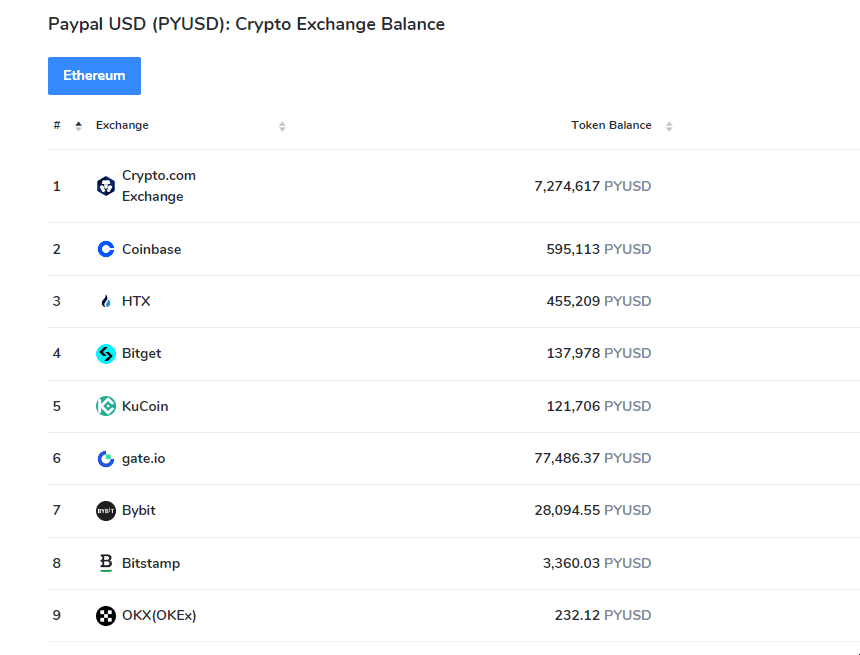This screenshot has width=860, height=655.
Task: Click the gate.io logo icon
Action: [x=106, y=459]
